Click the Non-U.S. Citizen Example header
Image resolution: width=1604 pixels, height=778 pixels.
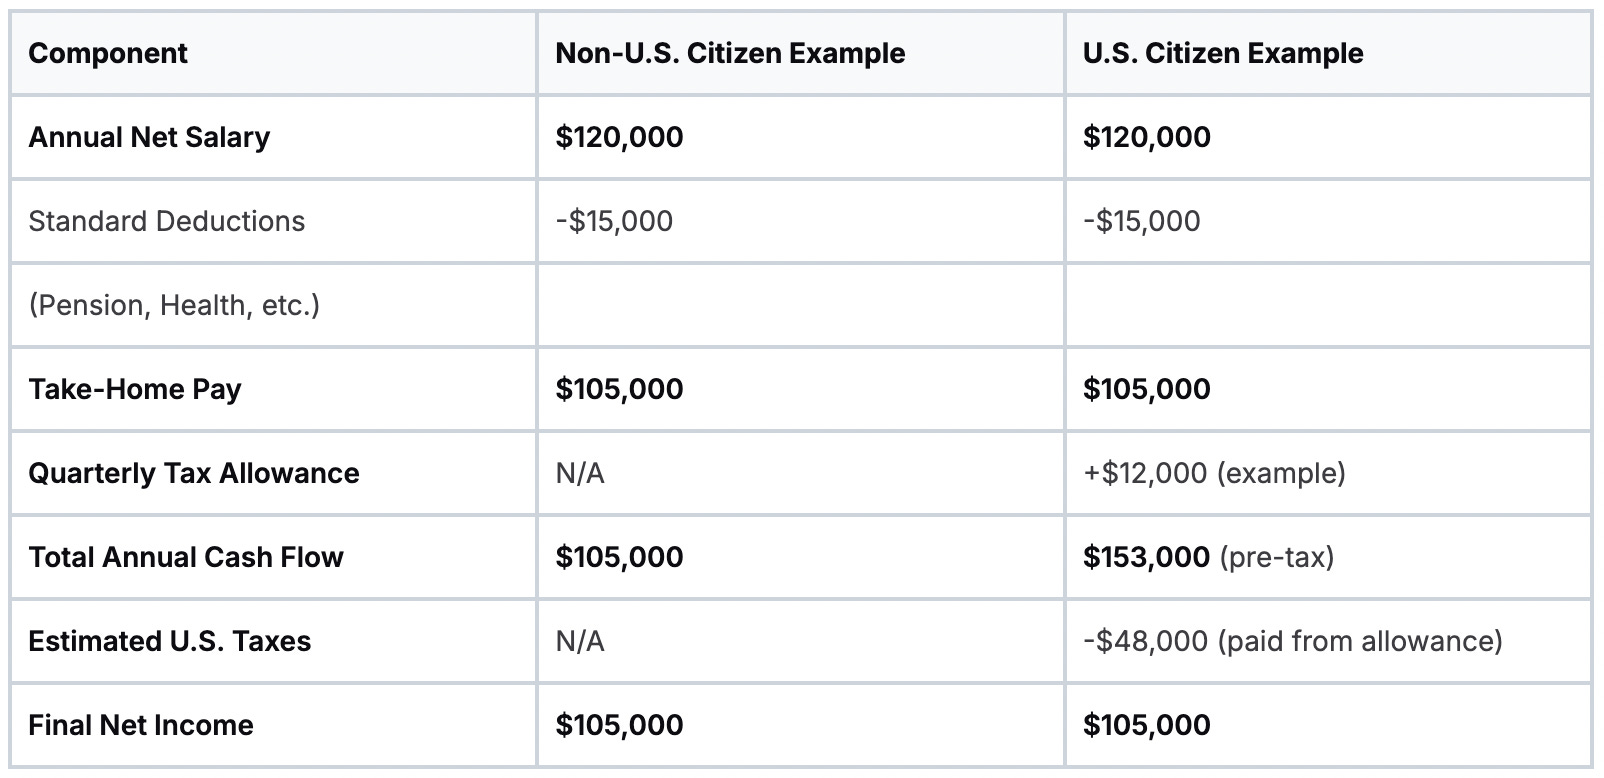(x=730, y=53)
